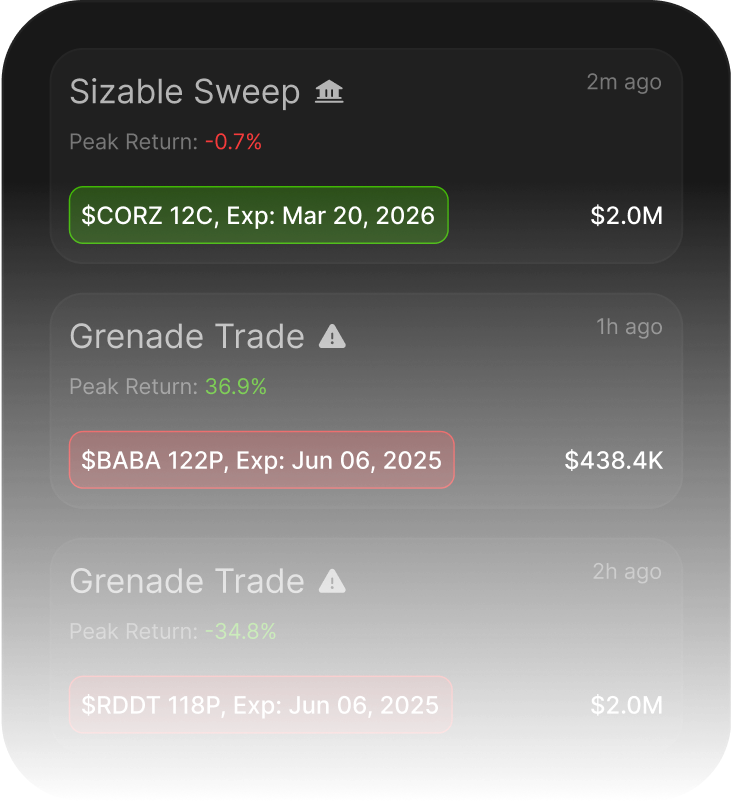Click the Peak Return label under Sizable Sweep

133,142
